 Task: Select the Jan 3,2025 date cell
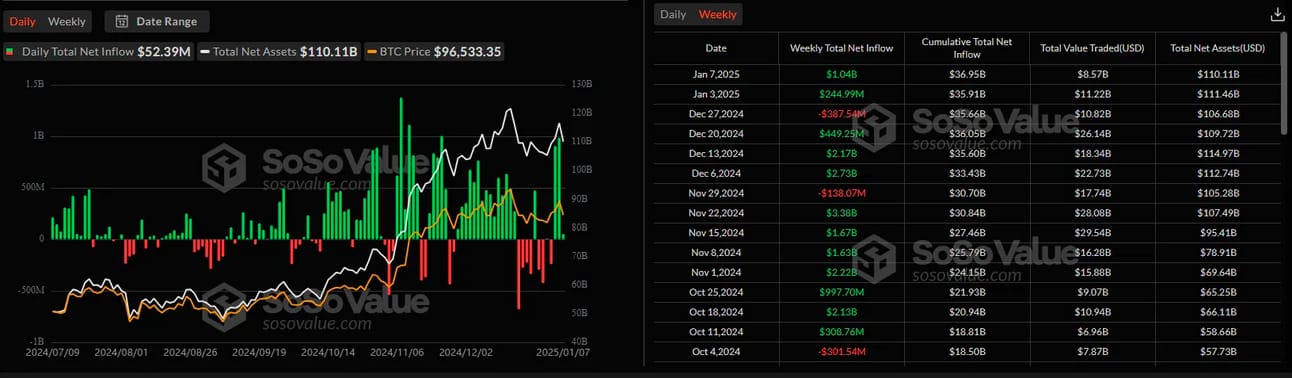point(716,94)
